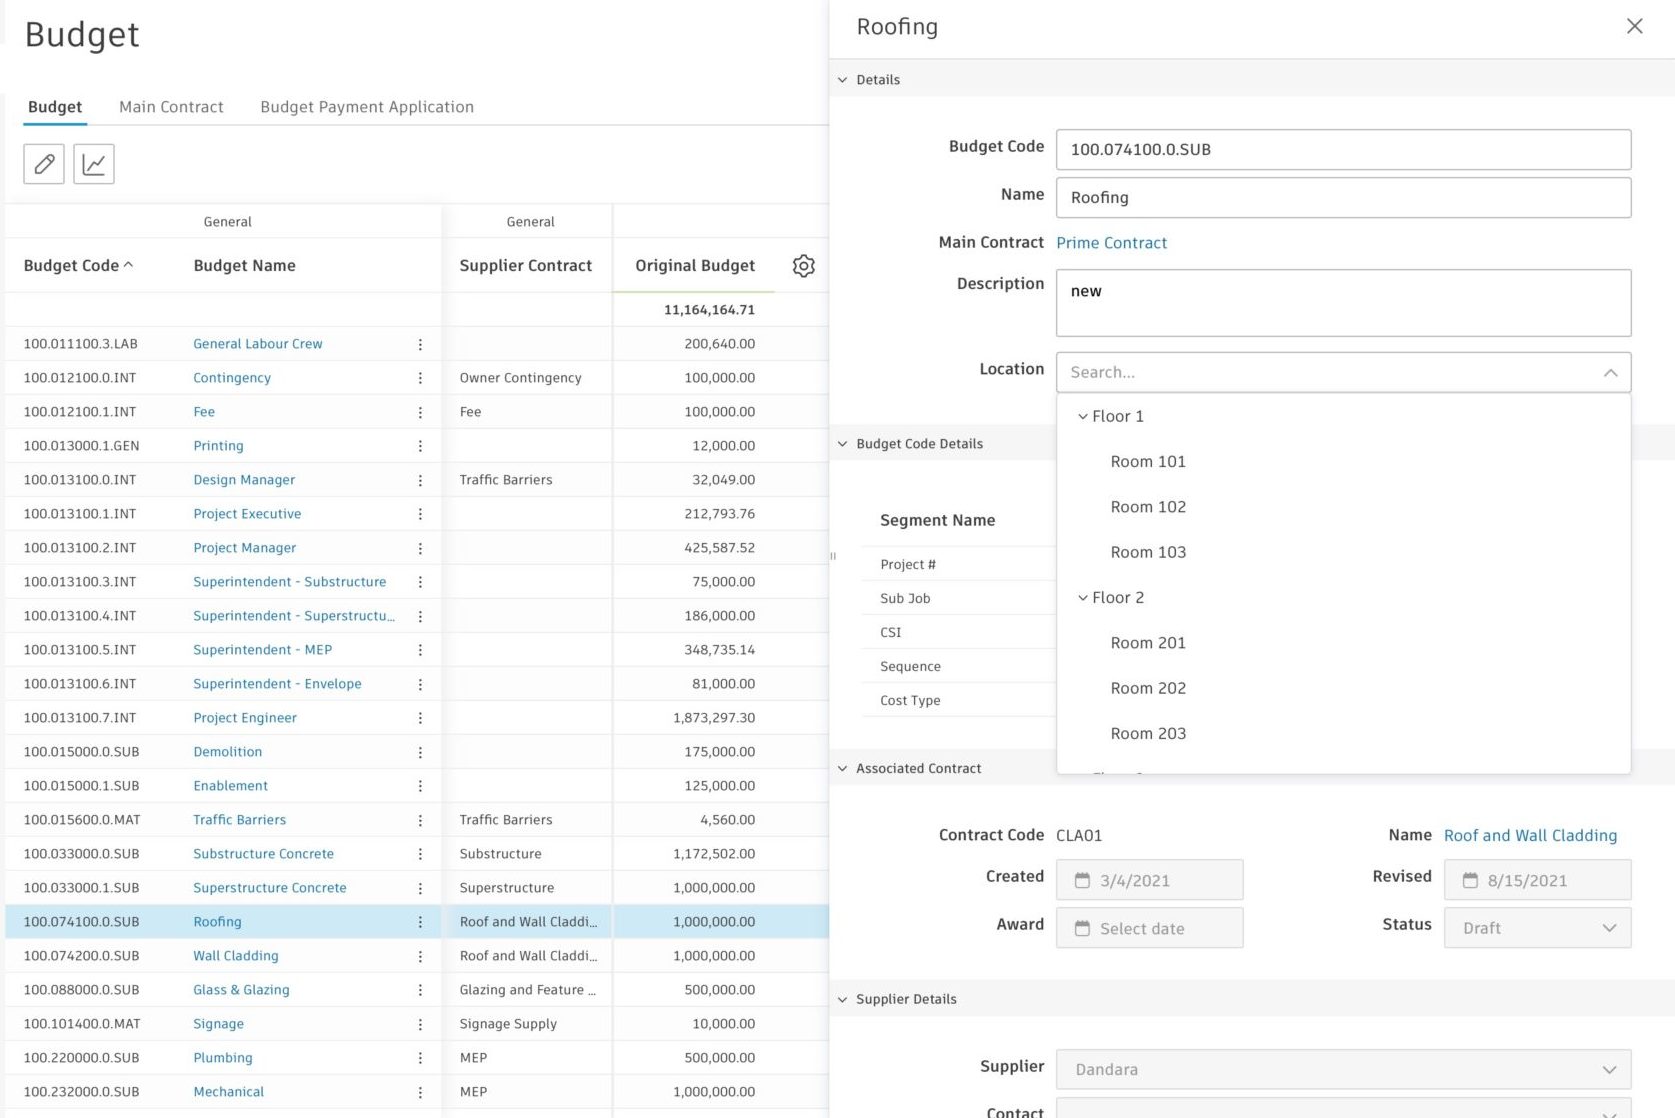The height and width of the screenshot is (1118, 1675).
Task: Open the Roofing budget link
Action: [x=217, y=922]
